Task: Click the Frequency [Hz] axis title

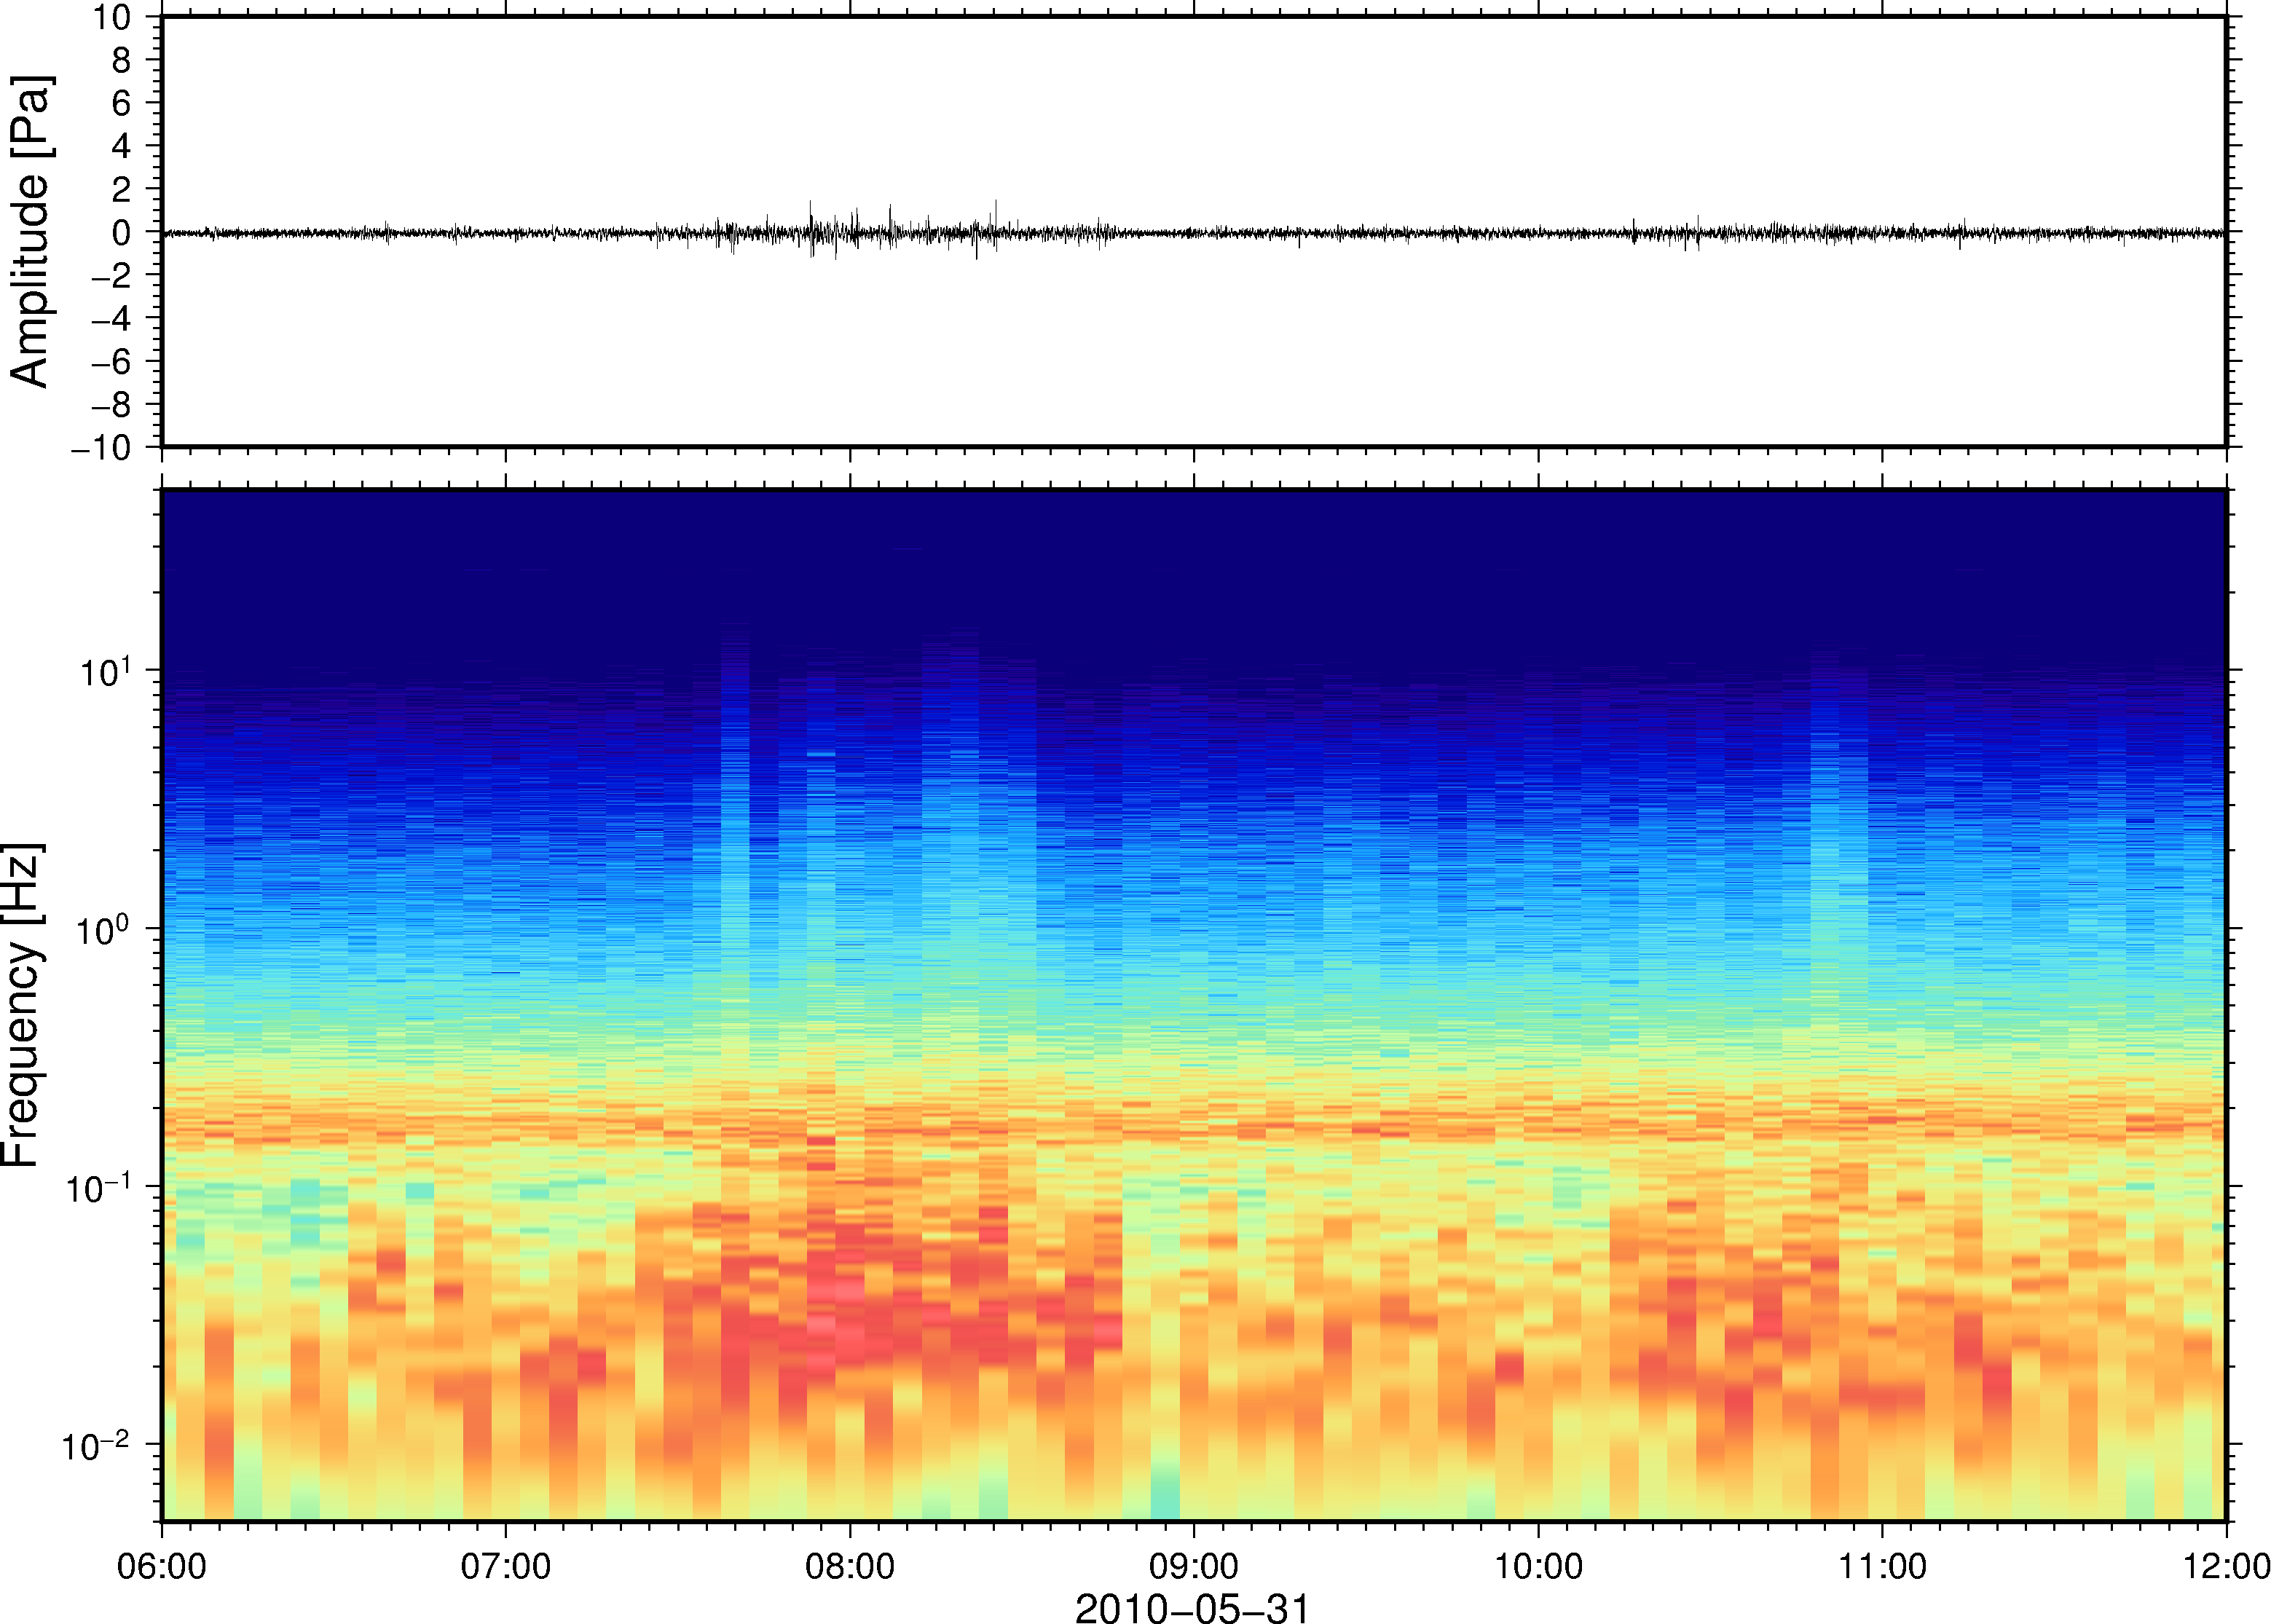Action: (22, 1005)
